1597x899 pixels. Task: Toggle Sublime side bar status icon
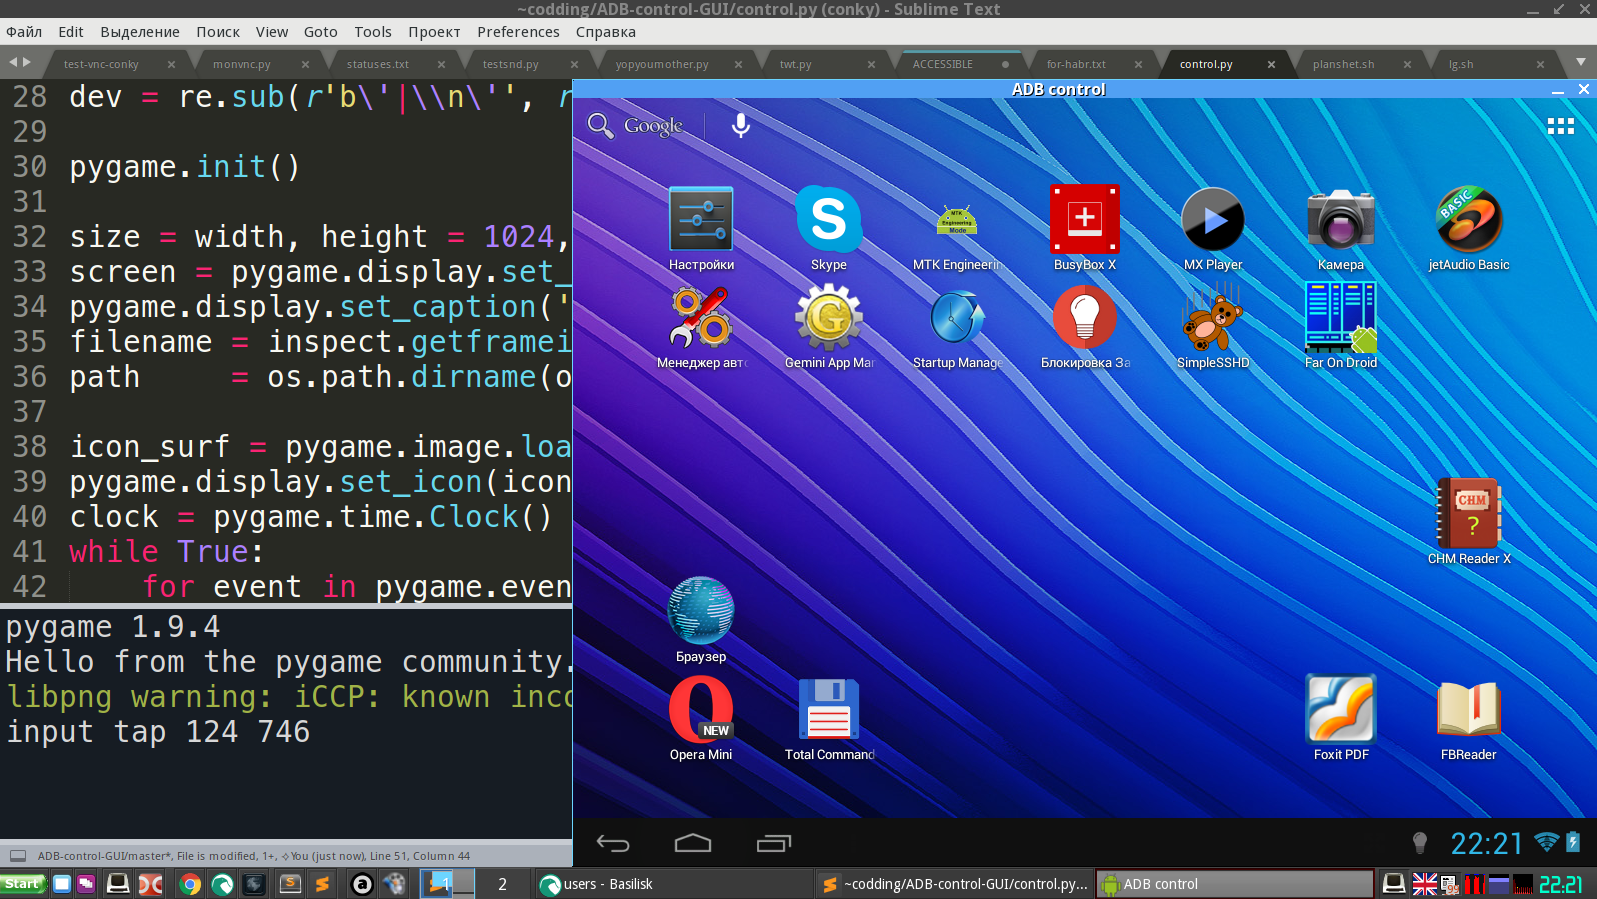pyautogui.click(x=18, y=856)
